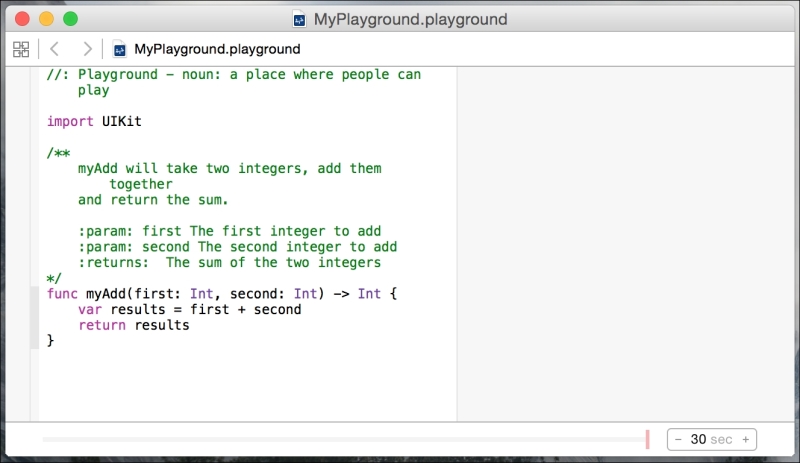
Task: Click the gutter beside the func line
Action: tap(34, 294)
